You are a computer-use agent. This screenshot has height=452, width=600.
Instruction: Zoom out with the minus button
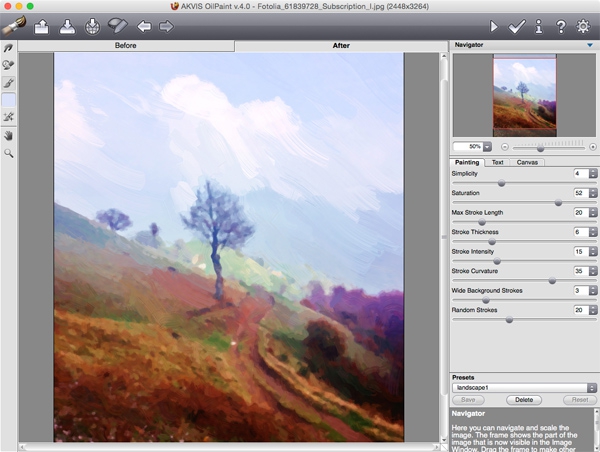(505, 147)
